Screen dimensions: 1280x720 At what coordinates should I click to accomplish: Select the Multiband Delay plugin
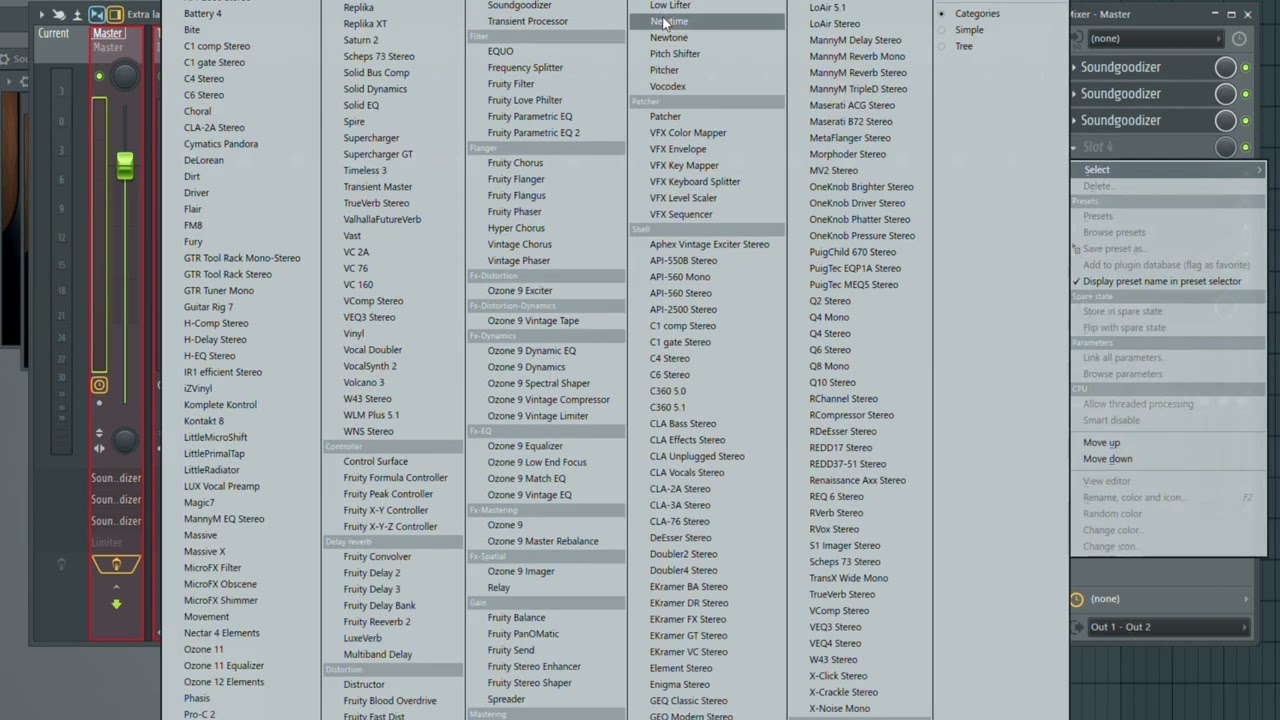click(x=377, y=655)
